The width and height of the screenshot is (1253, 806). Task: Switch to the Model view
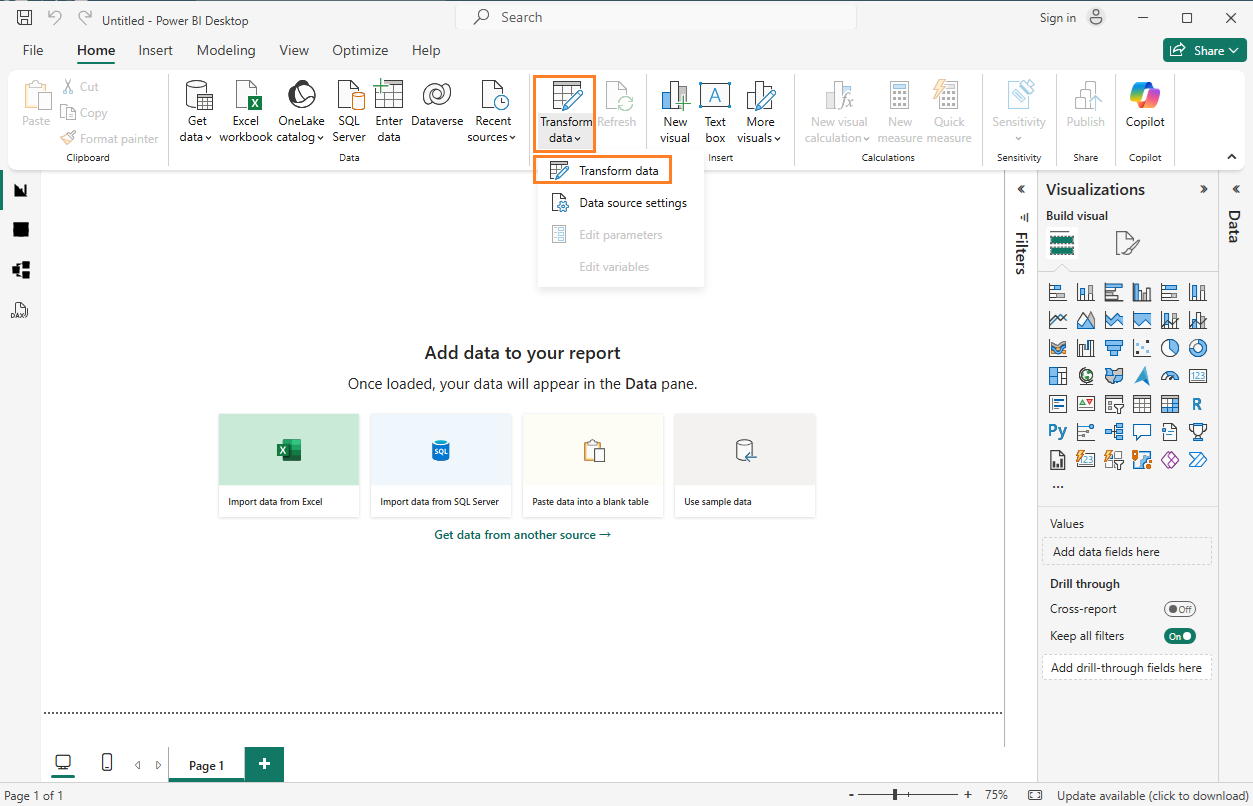20,268
